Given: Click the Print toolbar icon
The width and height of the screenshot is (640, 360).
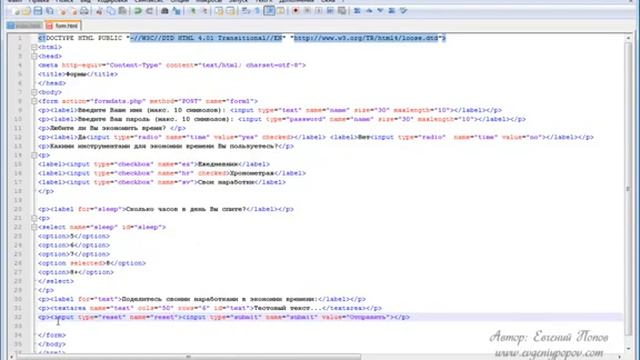Looking at the screenshot, I should [x=84, y=11].
